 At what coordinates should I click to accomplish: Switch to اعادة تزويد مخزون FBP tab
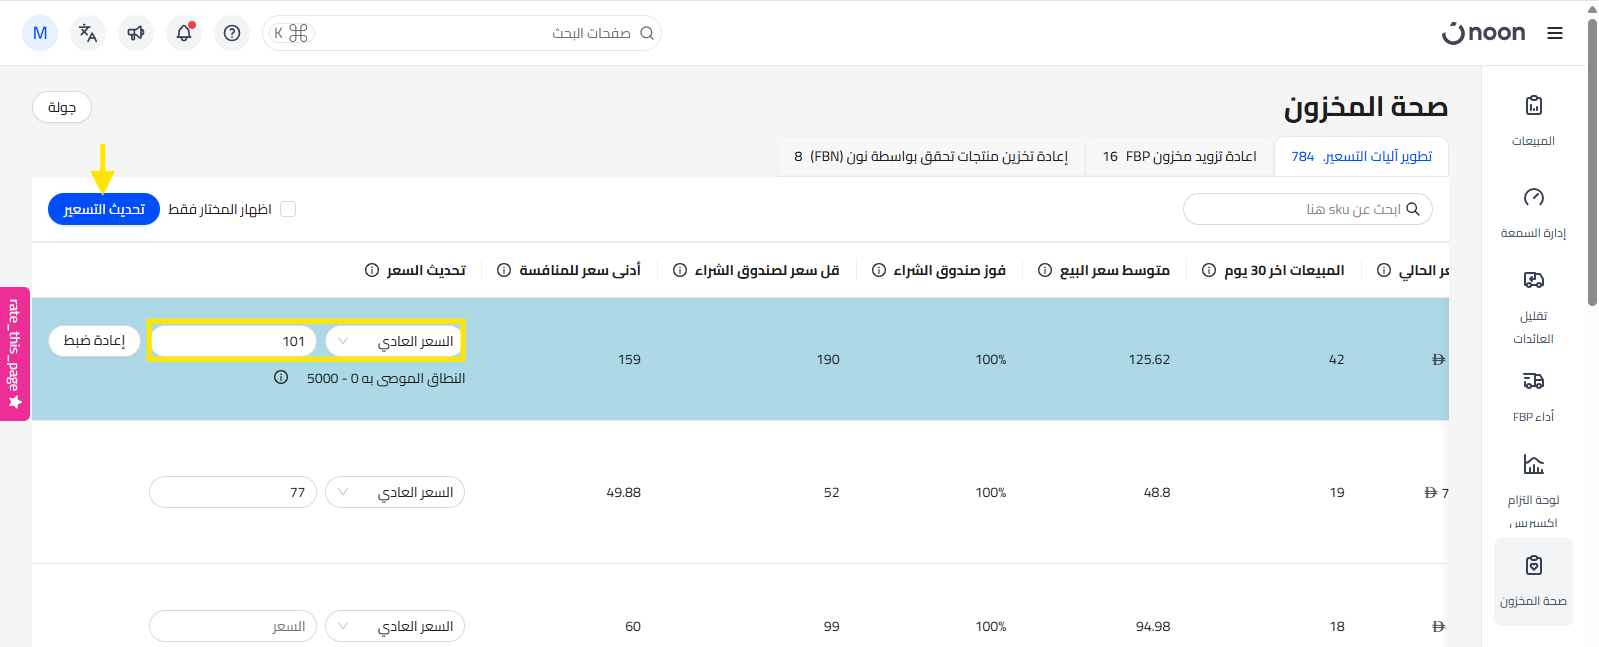1179,157
